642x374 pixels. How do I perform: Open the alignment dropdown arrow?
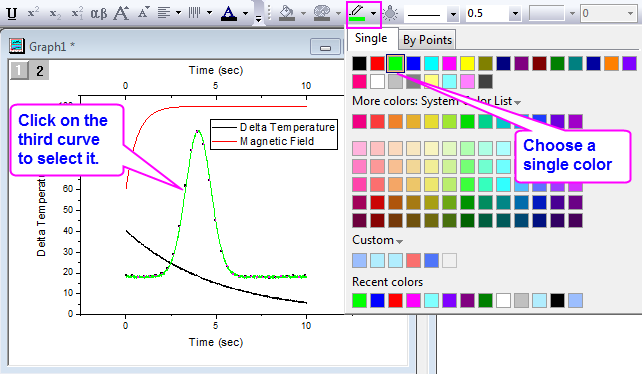point(179,13)
